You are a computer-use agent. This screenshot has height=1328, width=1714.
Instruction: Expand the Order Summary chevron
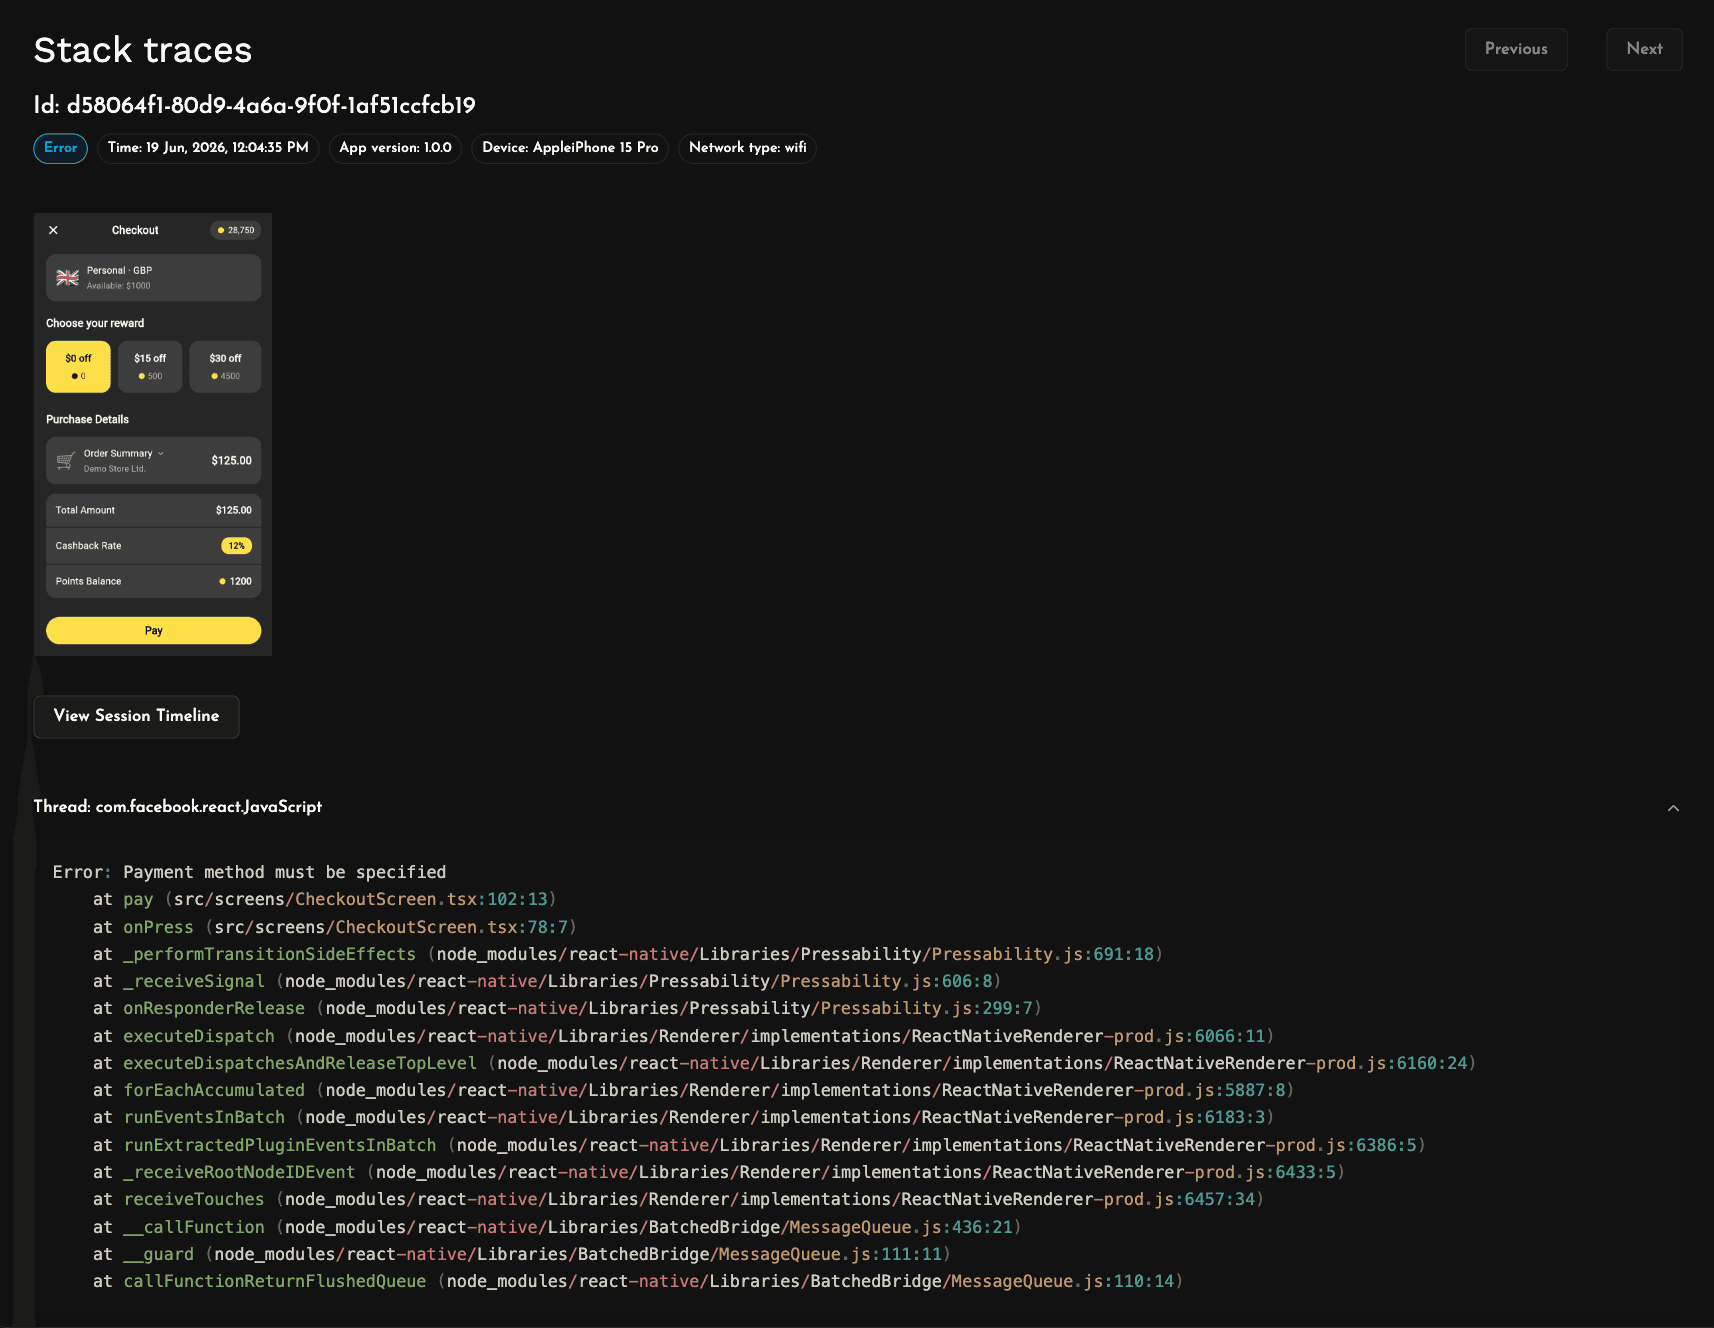pos(161,453)
